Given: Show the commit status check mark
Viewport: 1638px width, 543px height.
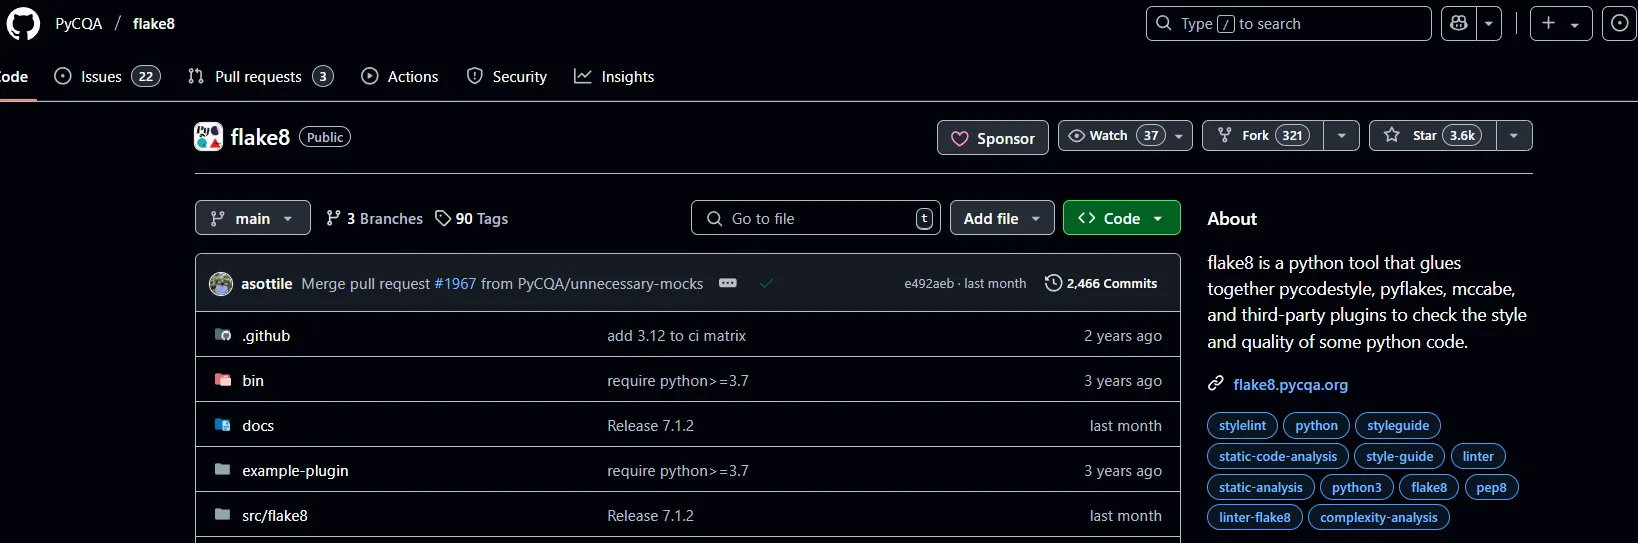Looking at the screenshot, I should click(766, 283).
